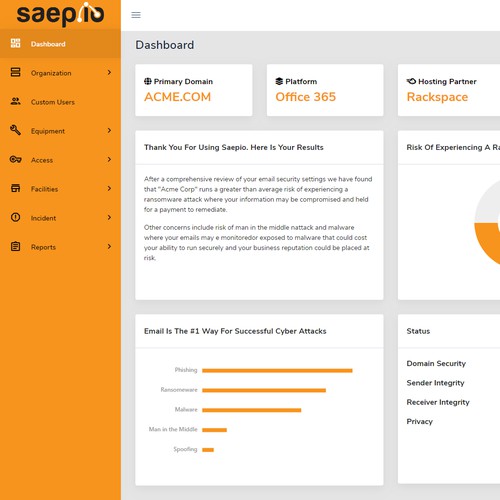Click the Phishing bar in chart
The image size is (500, 500).
(277, 370)
